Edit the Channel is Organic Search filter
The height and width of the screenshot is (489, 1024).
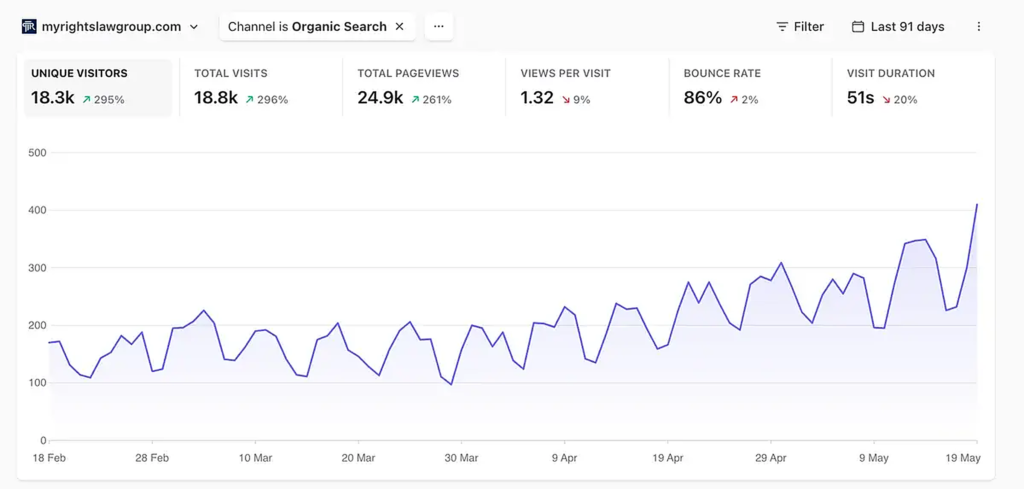tap(307, 27)
